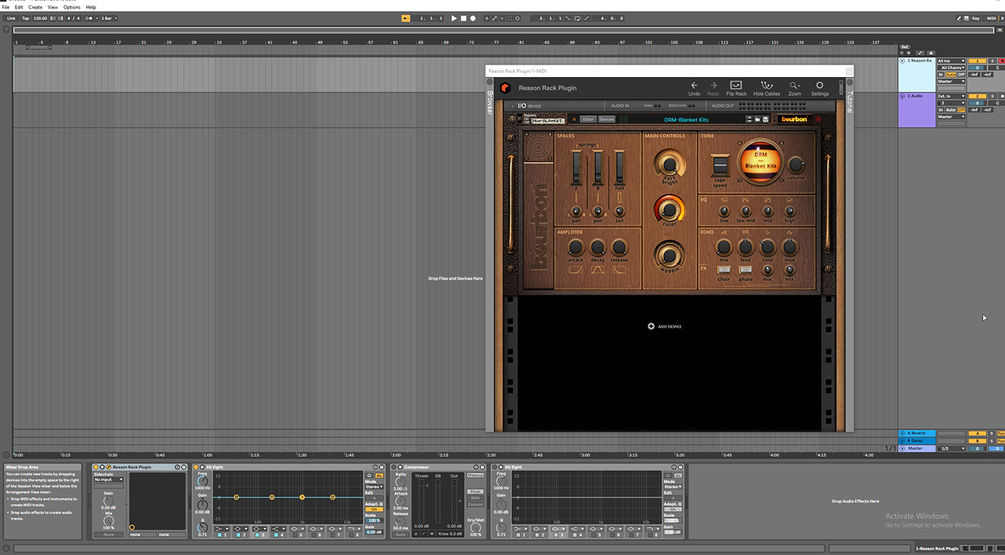Click the bourbon wobble knob
The image size is (1005, 555).
coord(669,256)
